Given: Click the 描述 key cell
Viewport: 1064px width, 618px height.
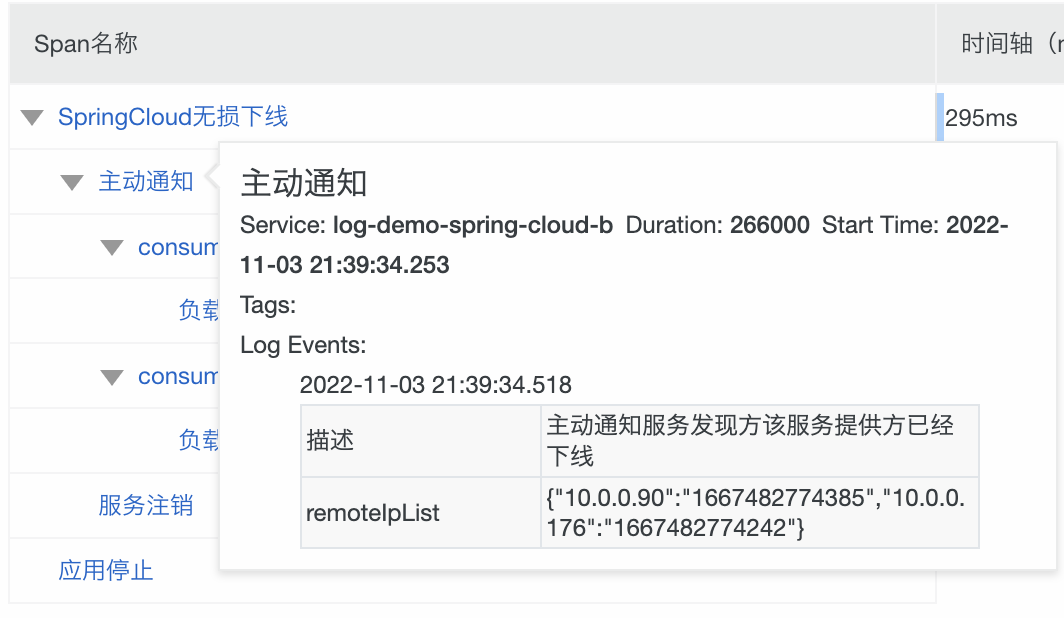Looking at the screenshot, I should [421, 441].
